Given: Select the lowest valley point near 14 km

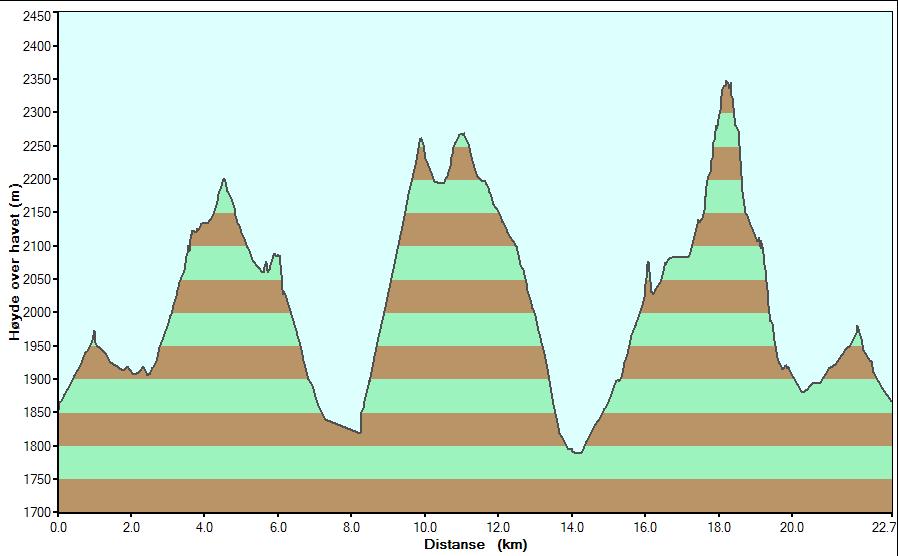Looking at the screenshot, I should [x=575, y=452].
